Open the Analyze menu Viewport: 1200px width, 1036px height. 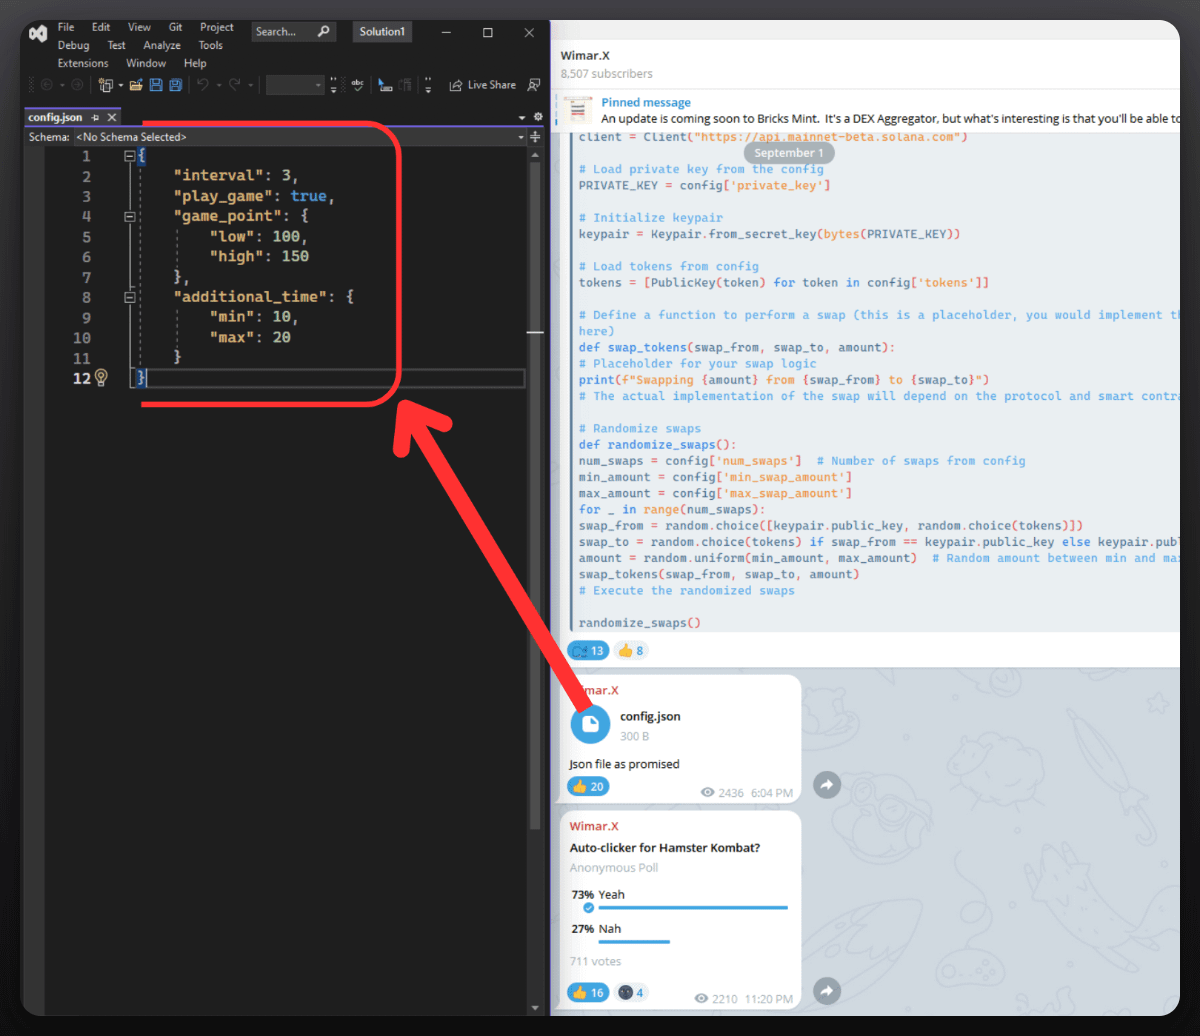(162, 45)
